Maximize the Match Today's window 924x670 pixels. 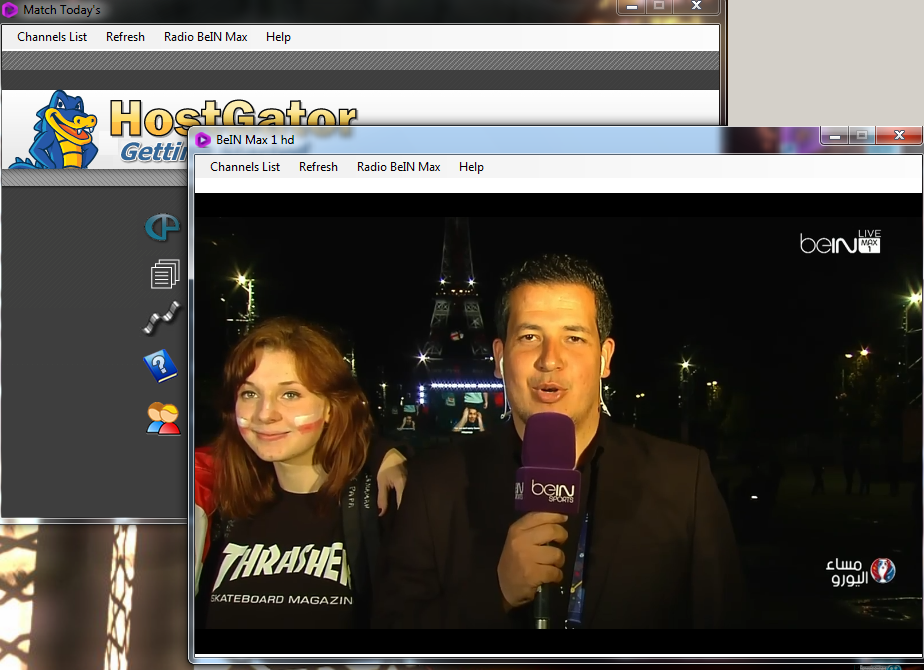click(659, 6)
